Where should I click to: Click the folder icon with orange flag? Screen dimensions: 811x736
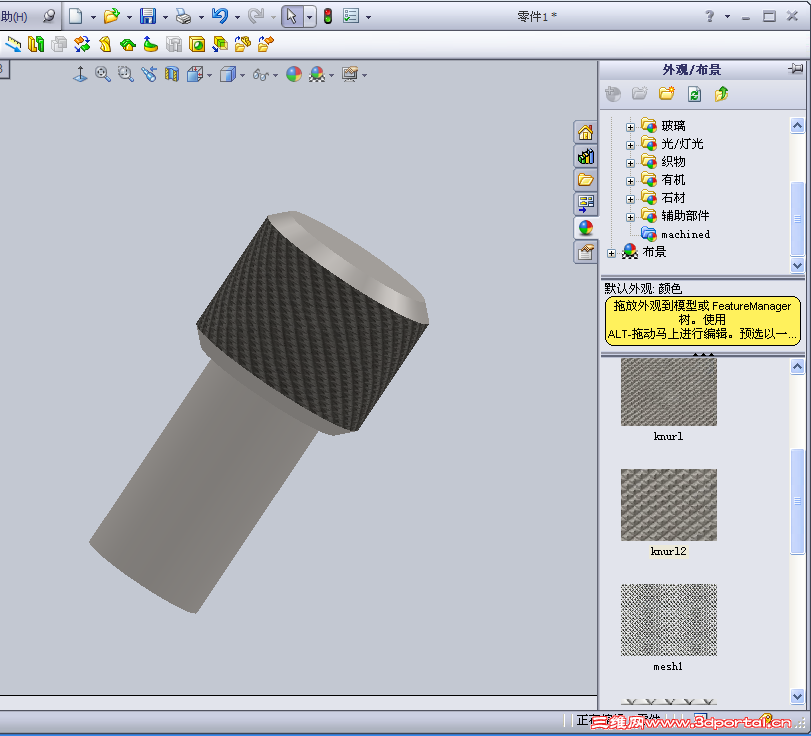266,44
